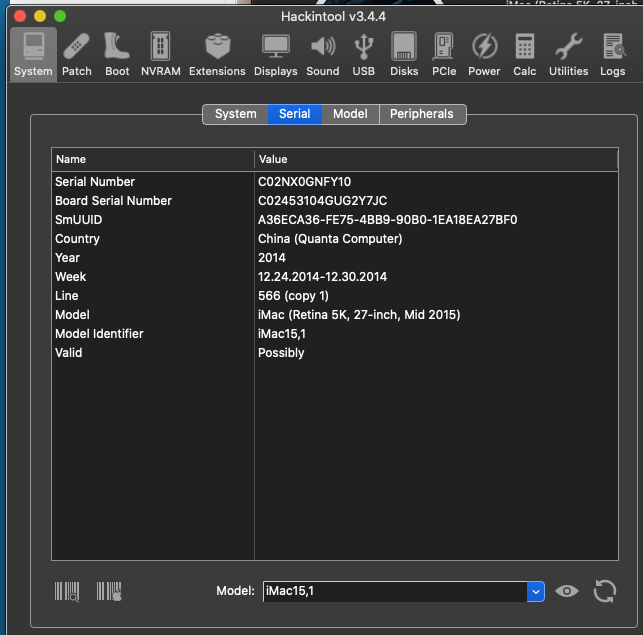Click the barcode Apple check icon
This screenshot has height=635, width=643.
pos(109,592)
